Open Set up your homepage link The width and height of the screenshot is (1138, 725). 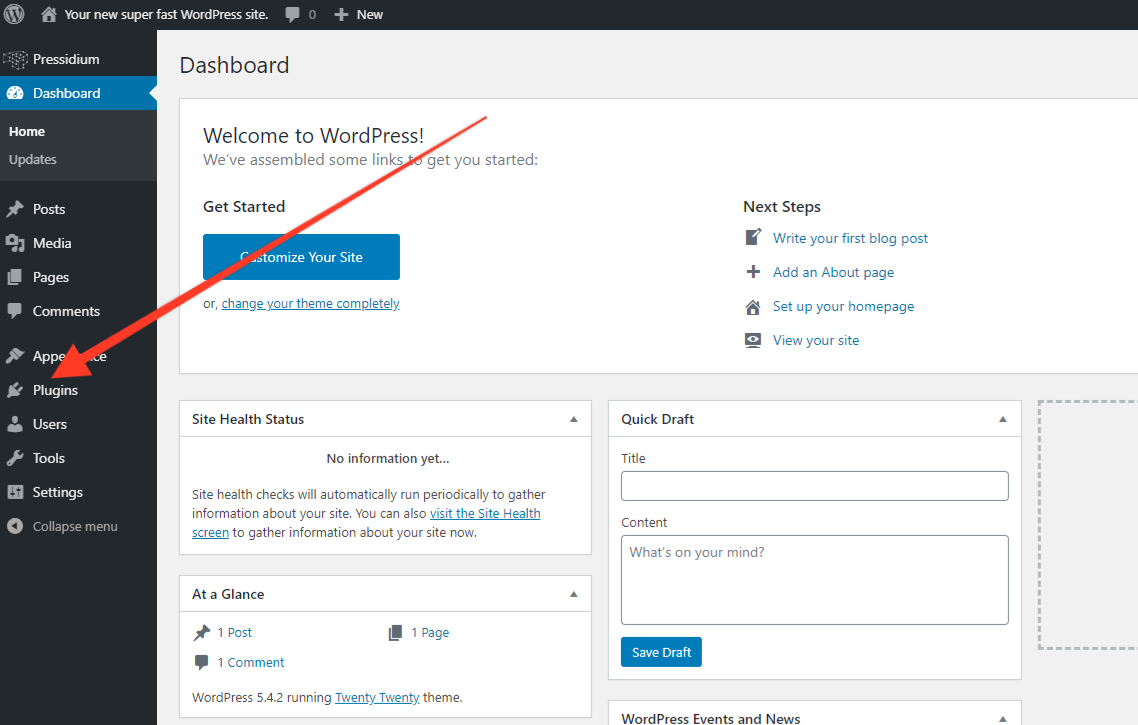843,306
